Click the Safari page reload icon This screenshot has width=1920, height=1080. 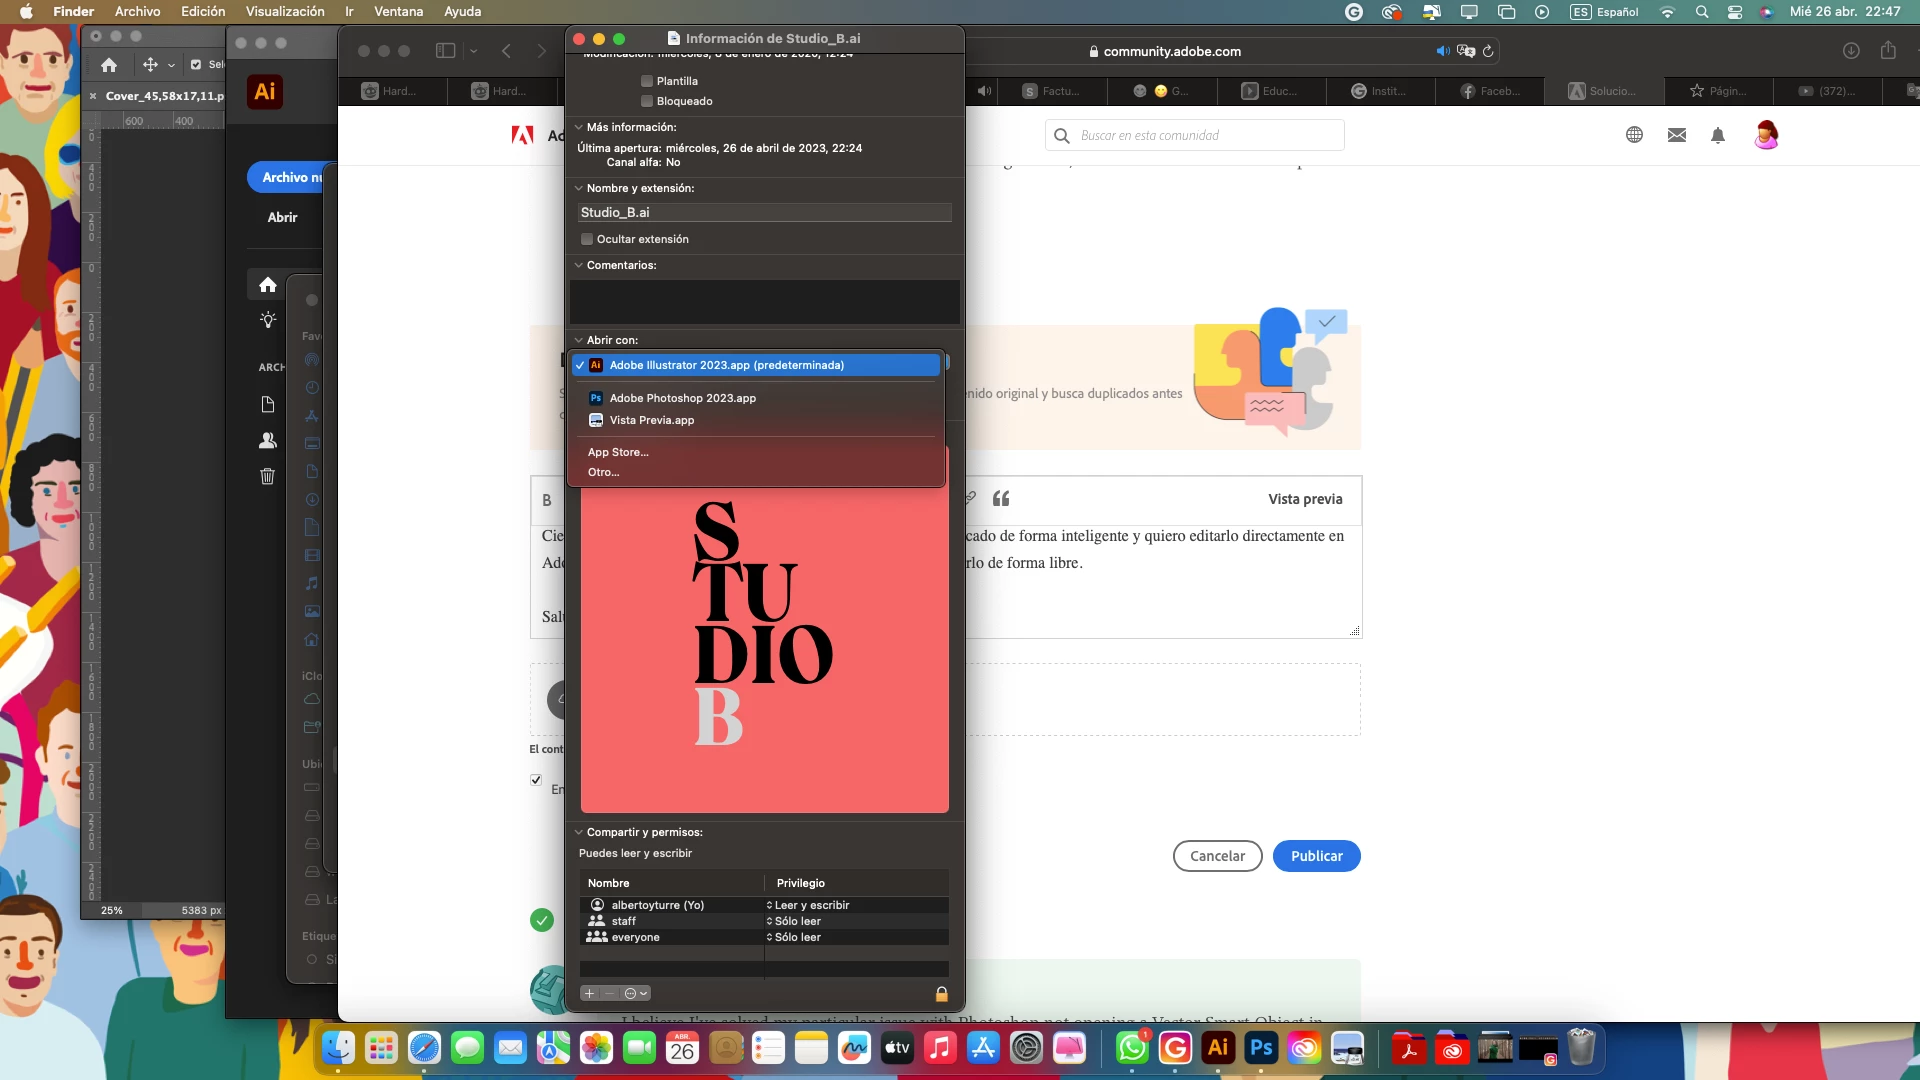pos(1488,51)
